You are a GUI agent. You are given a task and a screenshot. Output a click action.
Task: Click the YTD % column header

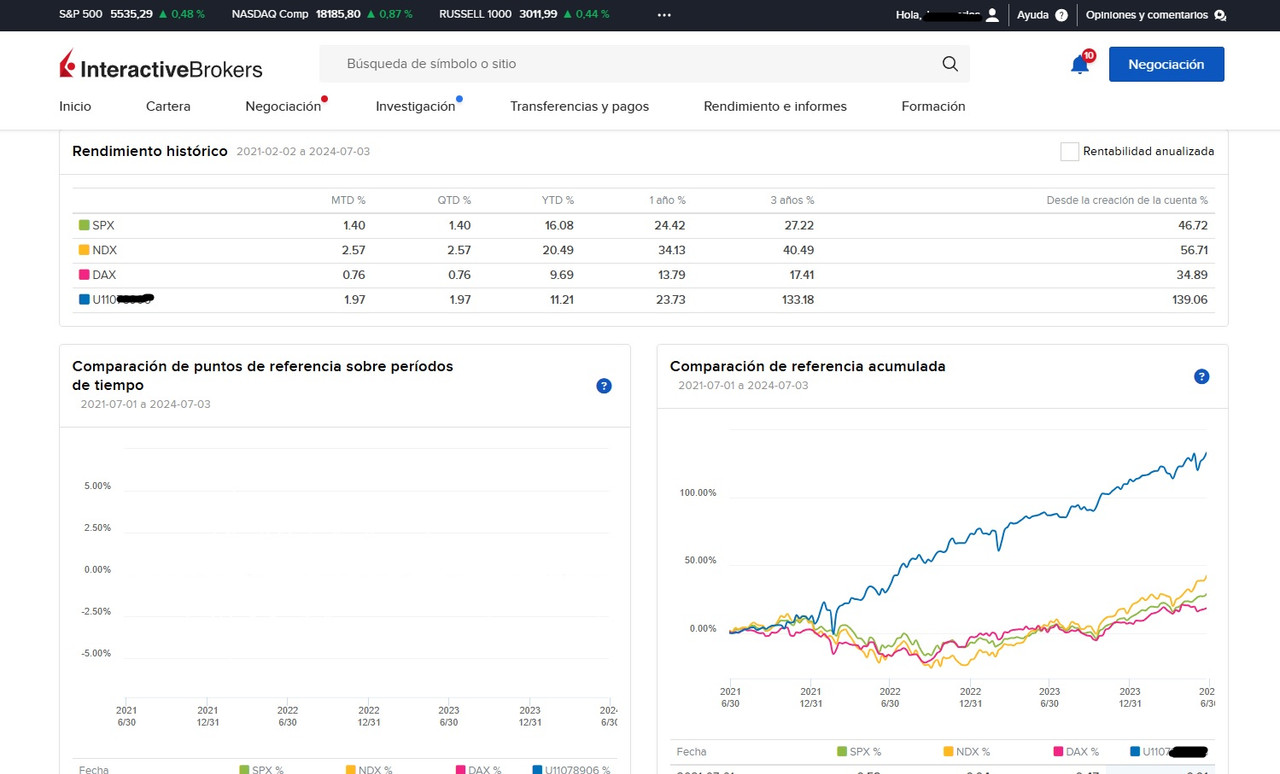[558, 201]
